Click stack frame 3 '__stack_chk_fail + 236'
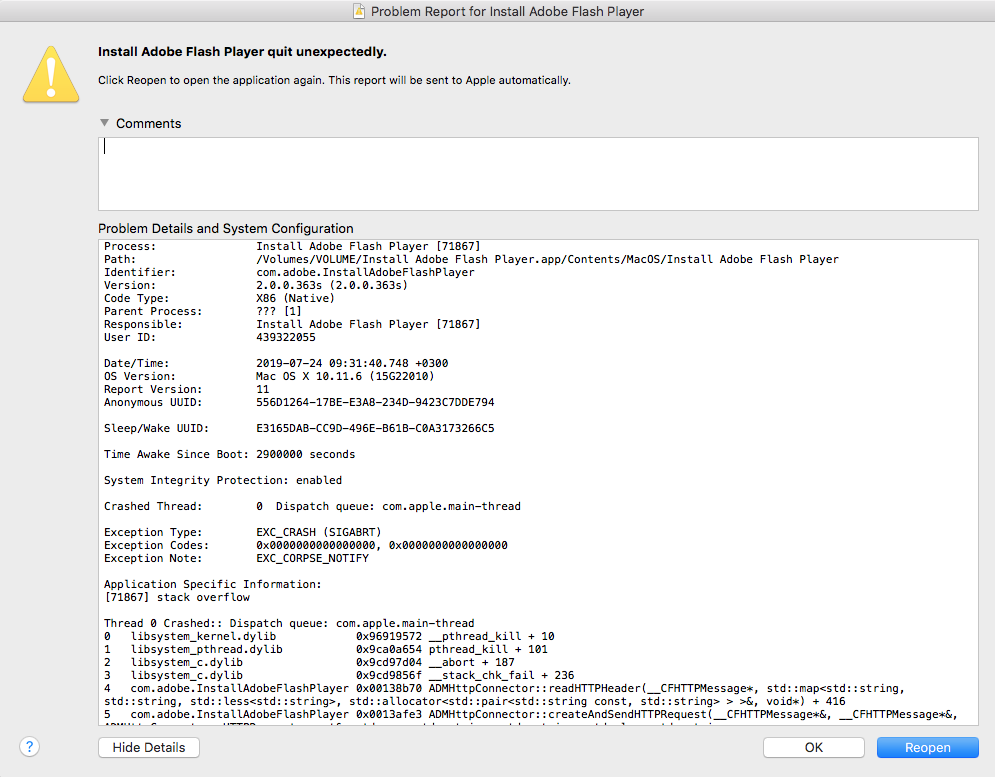 (501, 675)
